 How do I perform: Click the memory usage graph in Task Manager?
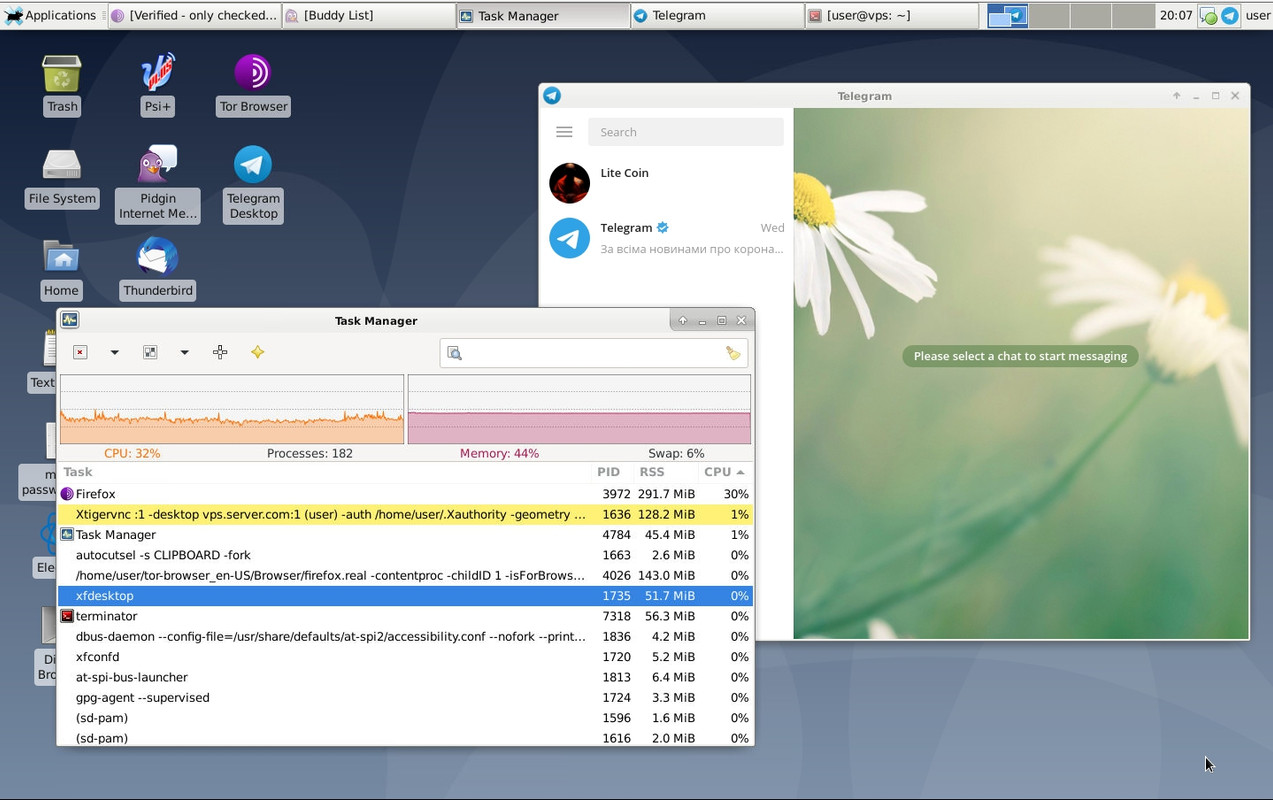tap(579, 409)
